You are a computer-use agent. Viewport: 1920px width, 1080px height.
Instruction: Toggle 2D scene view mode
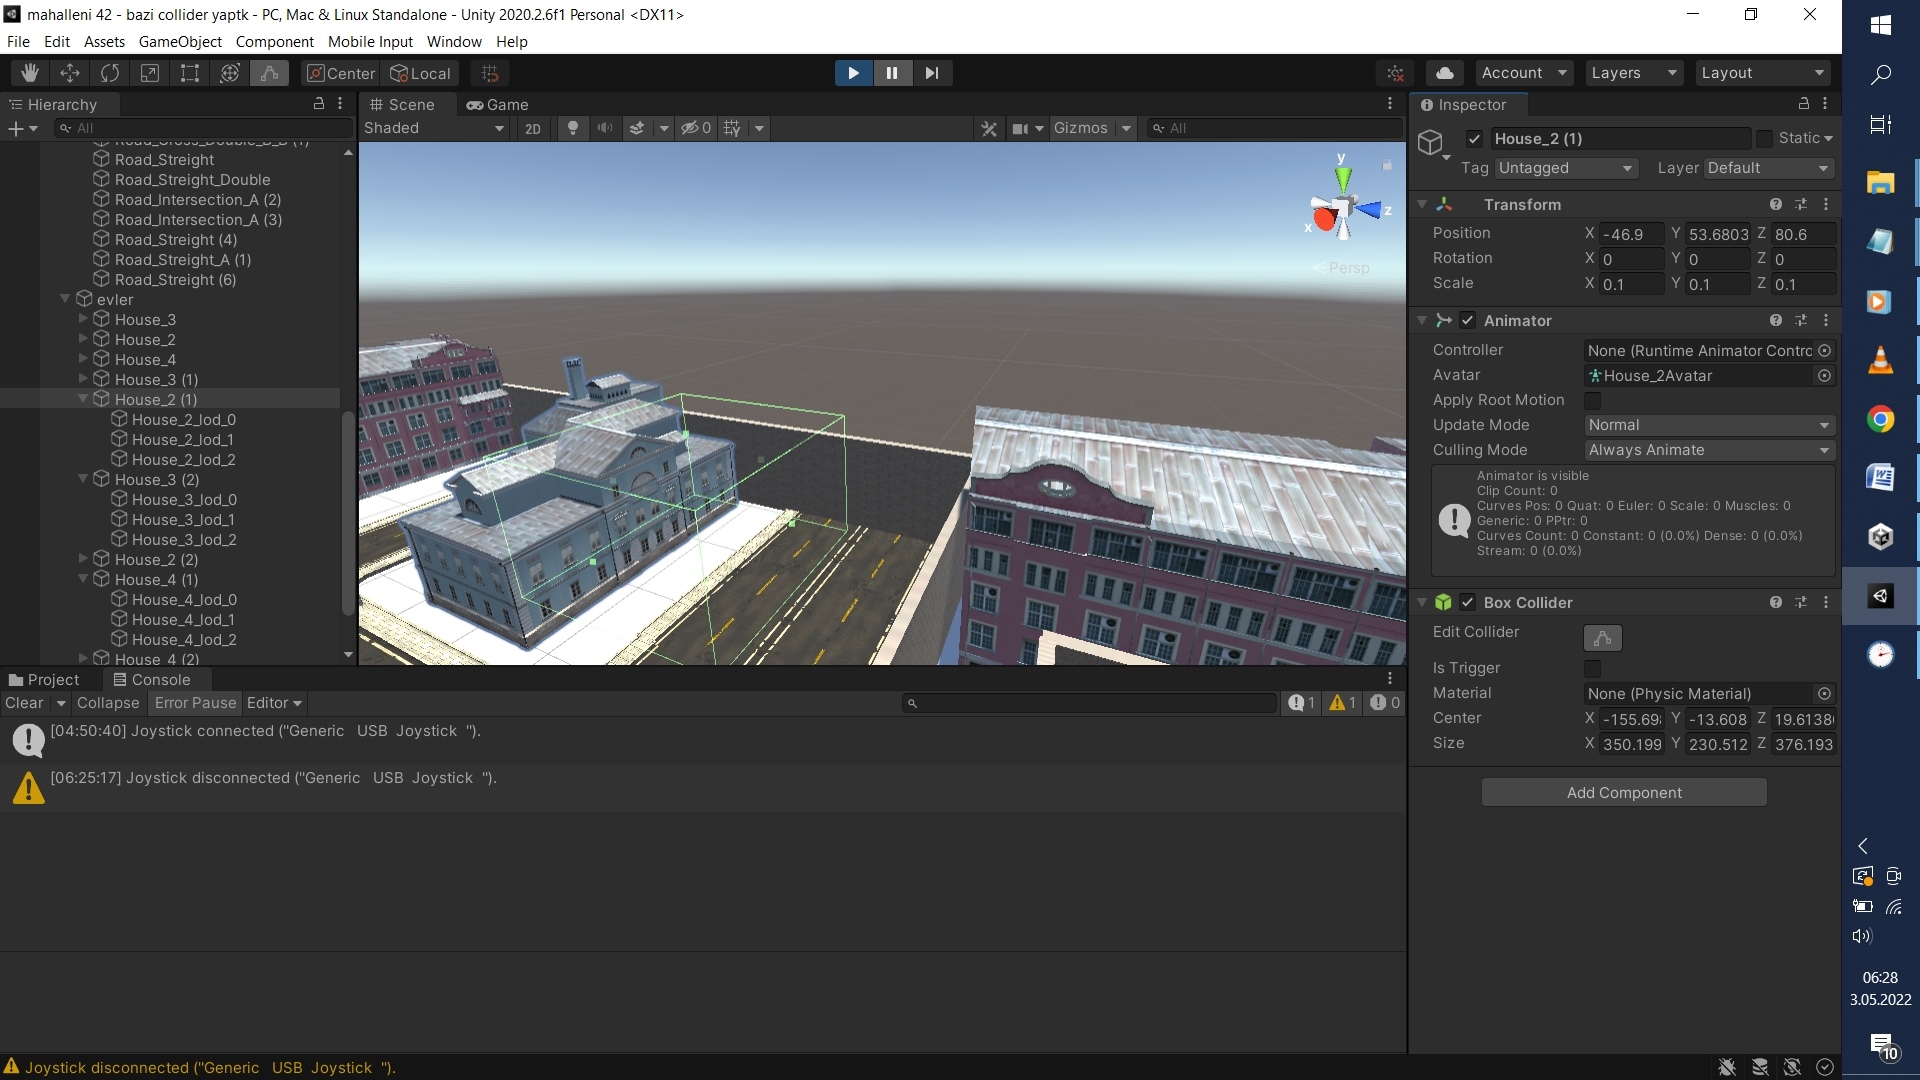pyautogui.click(x=533, y=128)
